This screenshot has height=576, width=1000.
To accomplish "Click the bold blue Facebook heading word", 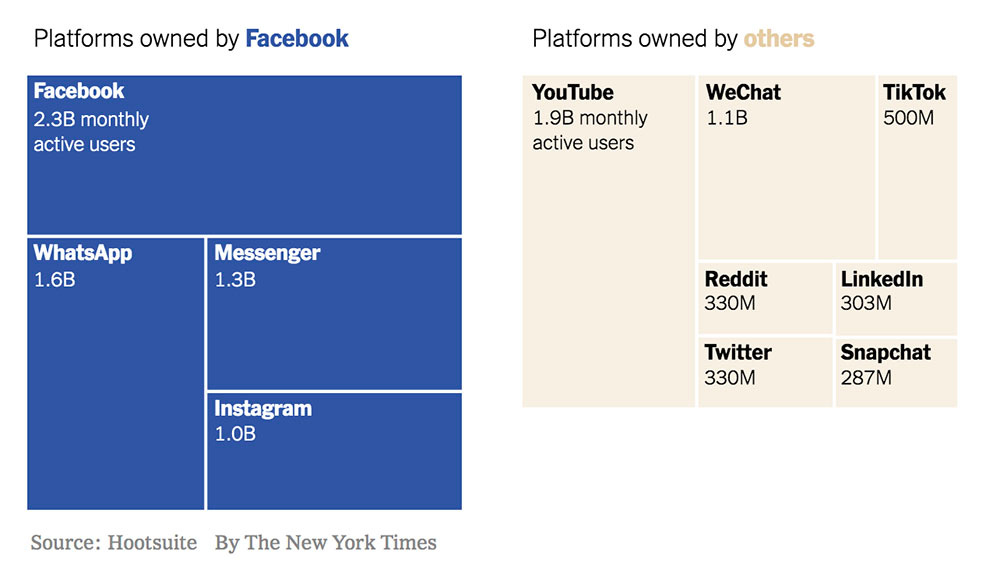I will pos(297,39).
